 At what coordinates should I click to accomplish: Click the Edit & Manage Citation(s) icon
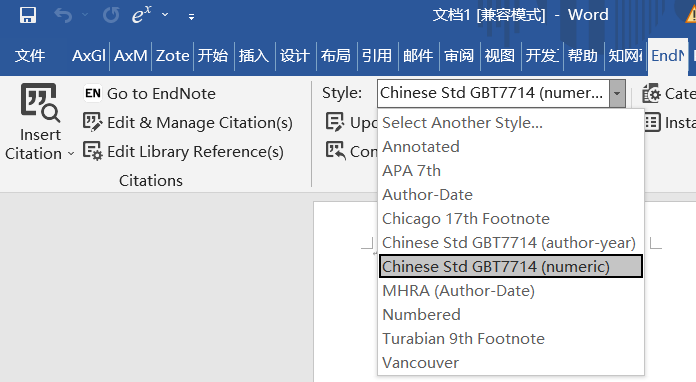click(93, 122)
